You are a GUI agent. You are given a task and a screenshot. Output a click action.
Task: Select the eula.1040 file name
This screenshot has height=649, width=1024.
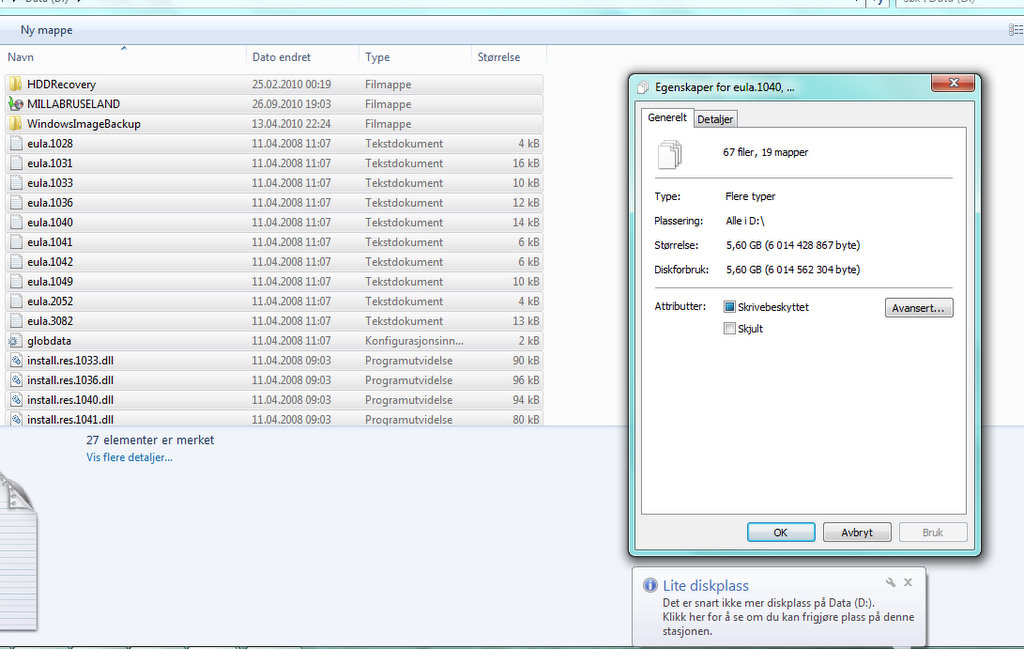[x=50, y=222]
